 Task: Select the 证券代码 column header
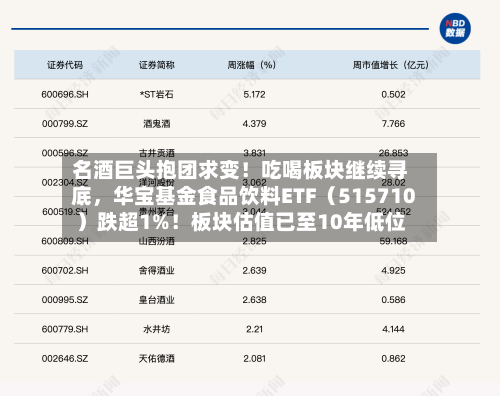[x=65, y=65]
